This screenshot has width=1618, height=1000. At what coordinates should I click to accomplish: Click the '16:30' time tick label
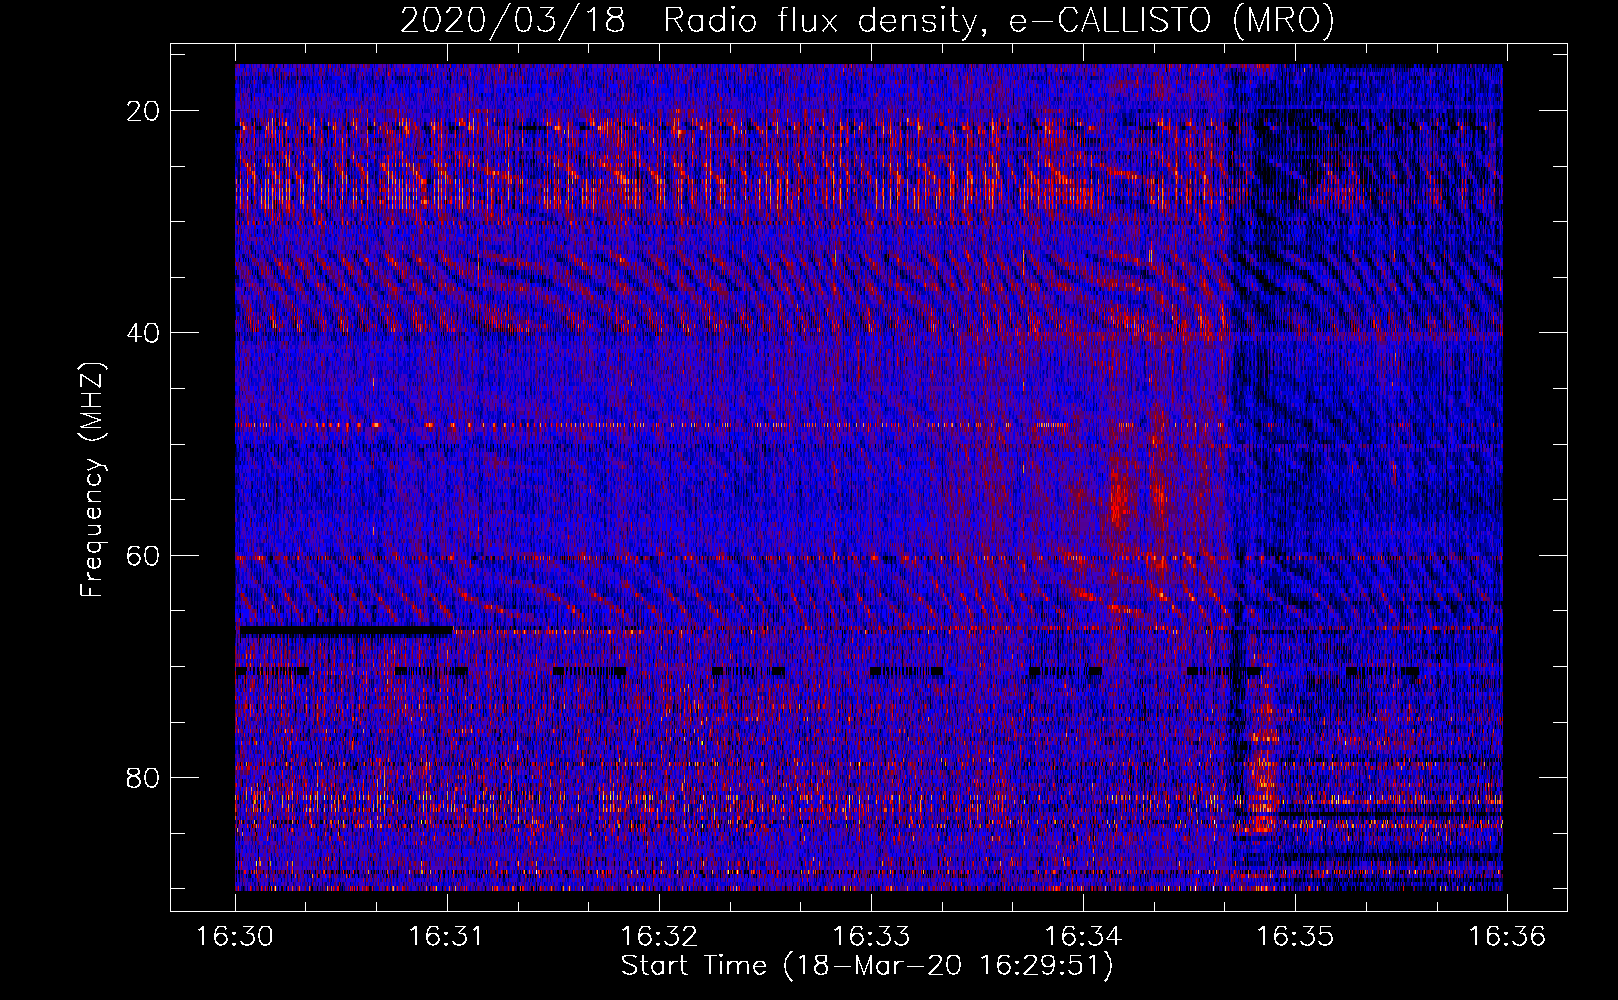(x=235, y=937)
